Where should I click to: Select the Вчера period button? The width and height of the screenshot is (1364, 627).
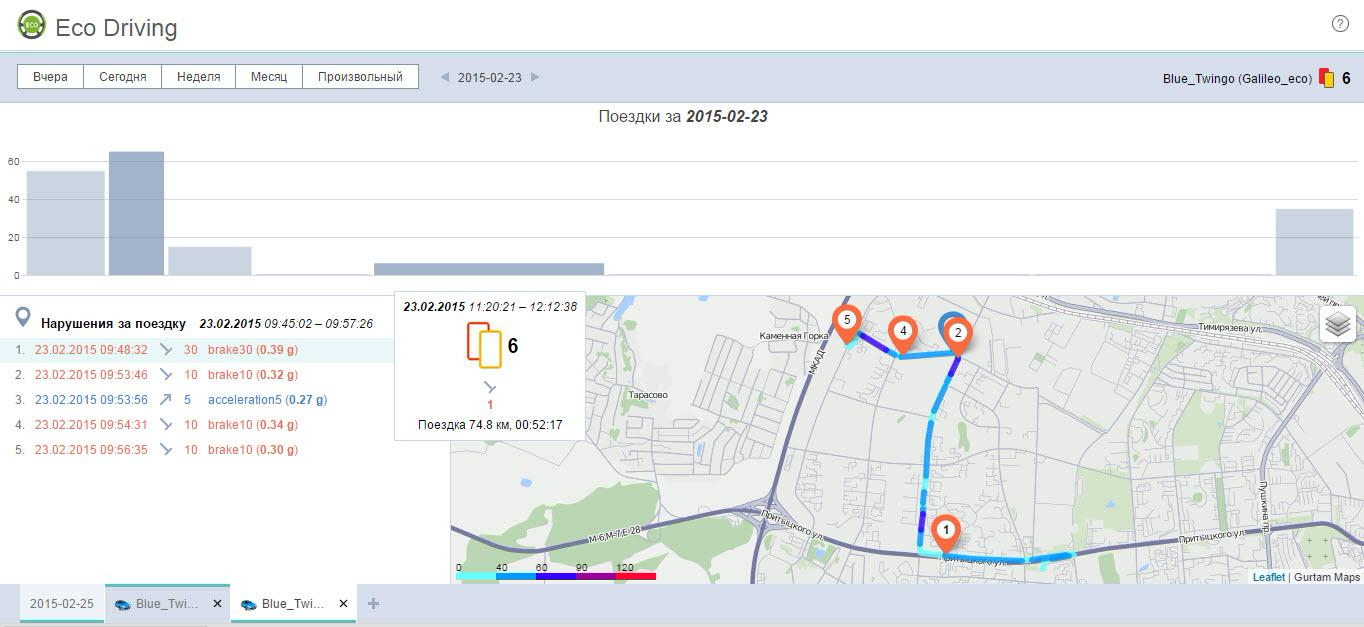[50, 77]
